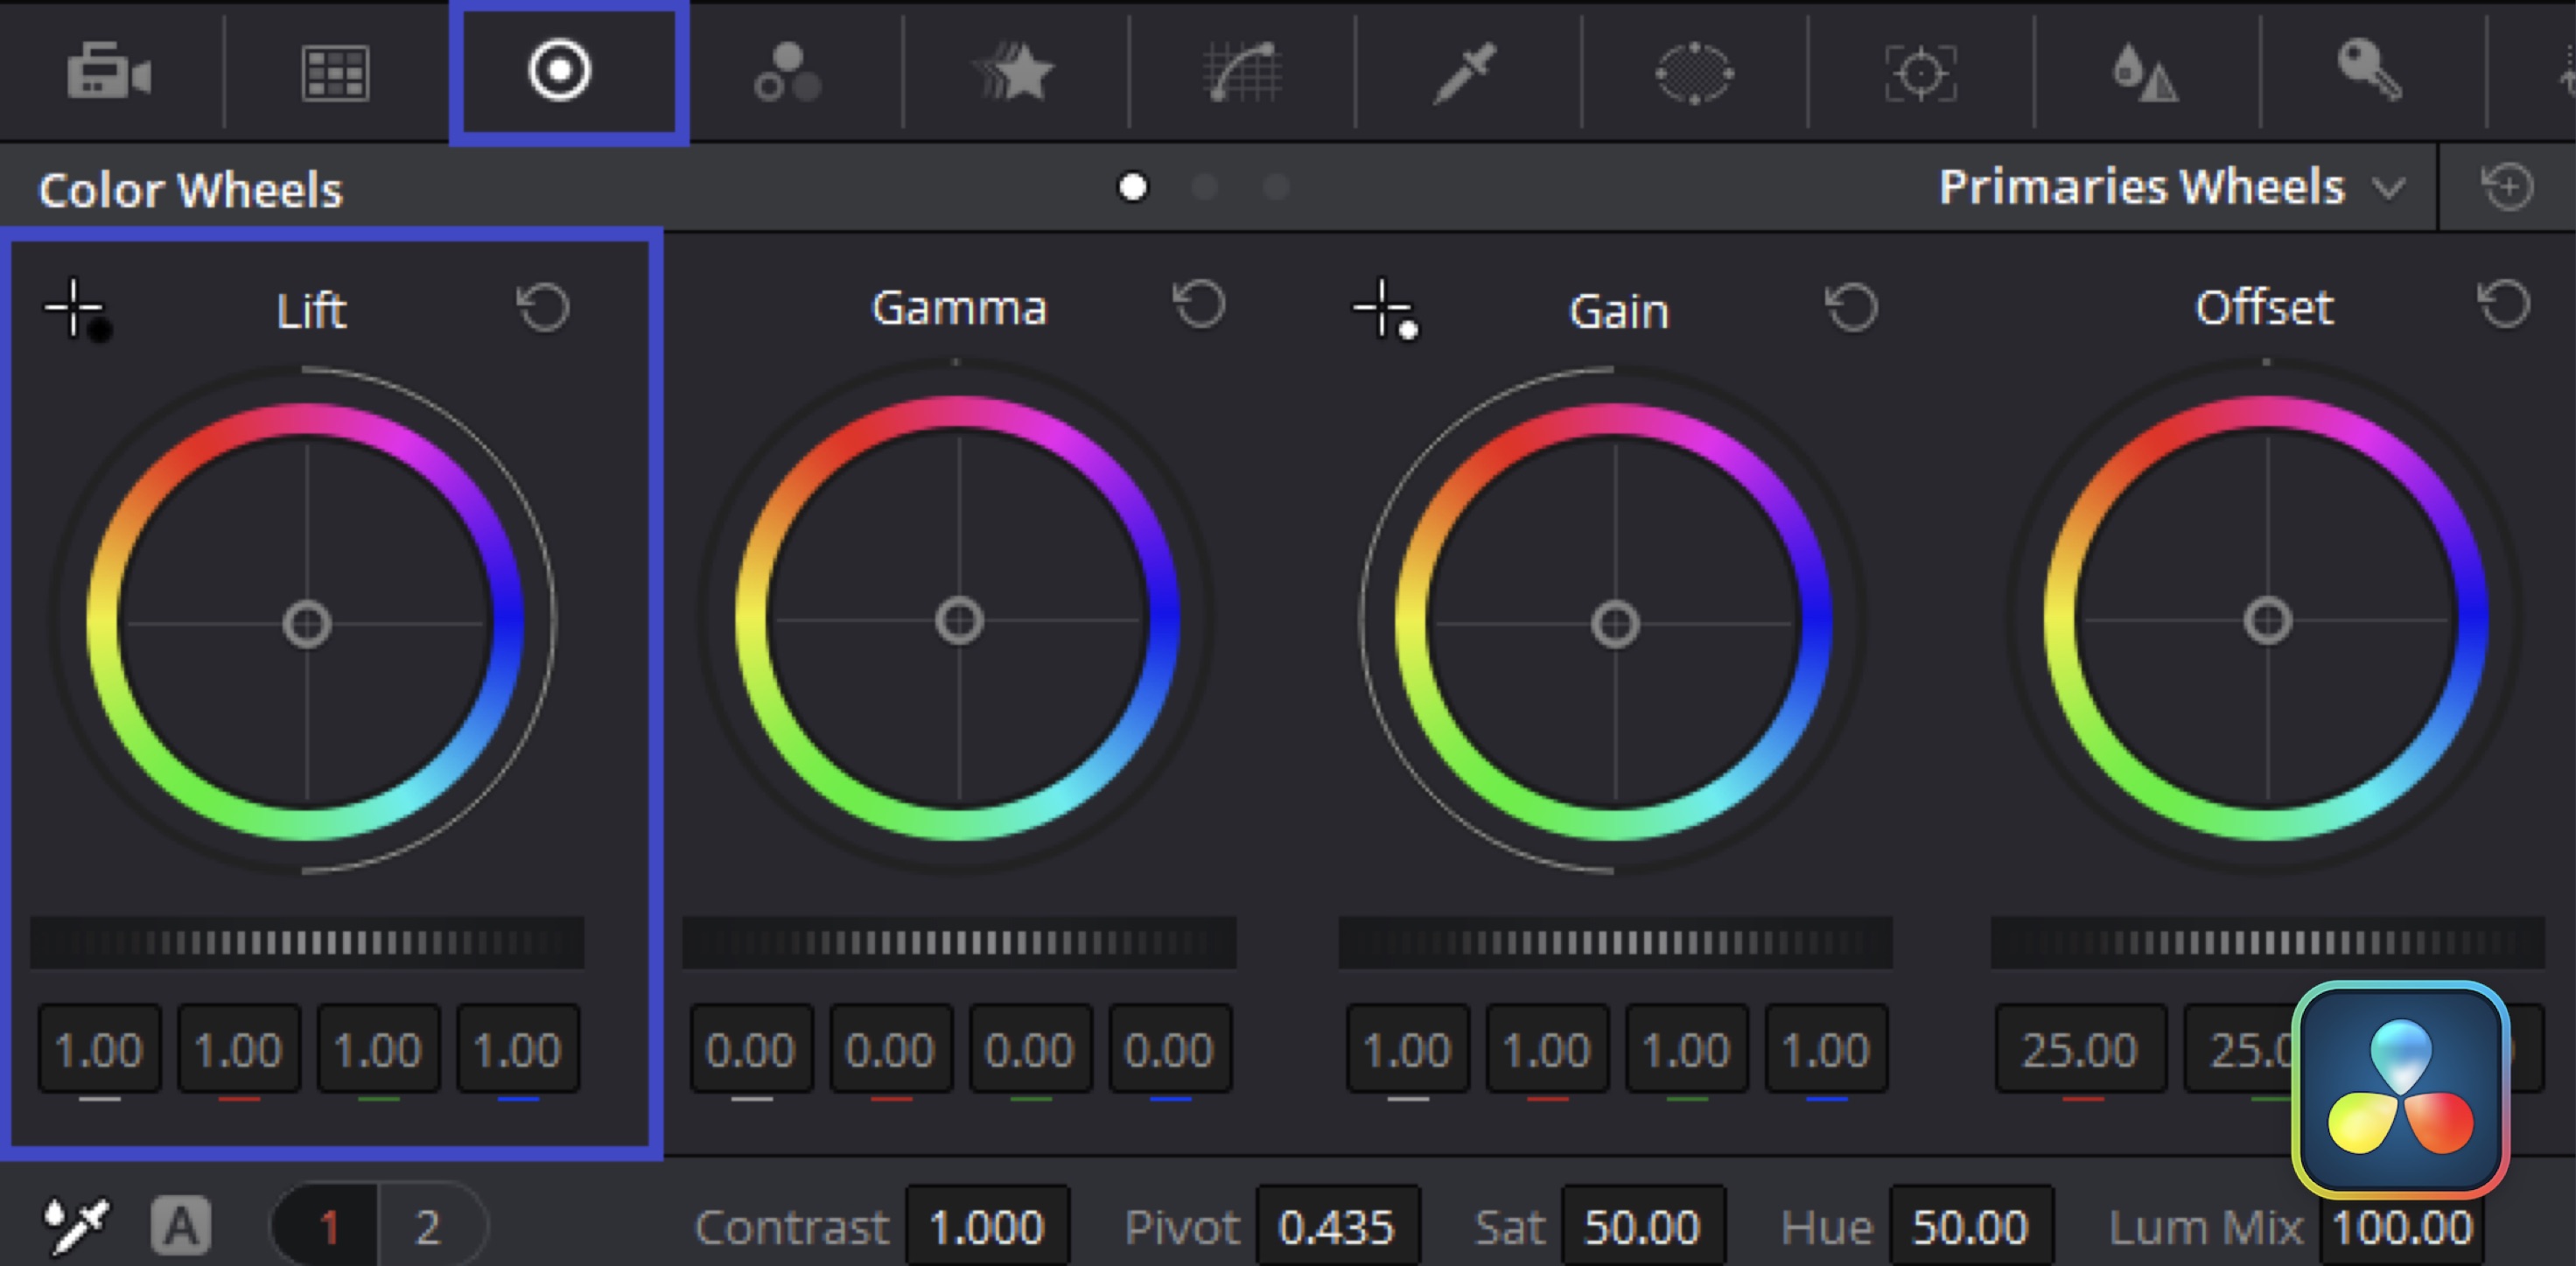Toggle the Auto Balance A button
The image size is (2576, 1266).
(181, 1225)
